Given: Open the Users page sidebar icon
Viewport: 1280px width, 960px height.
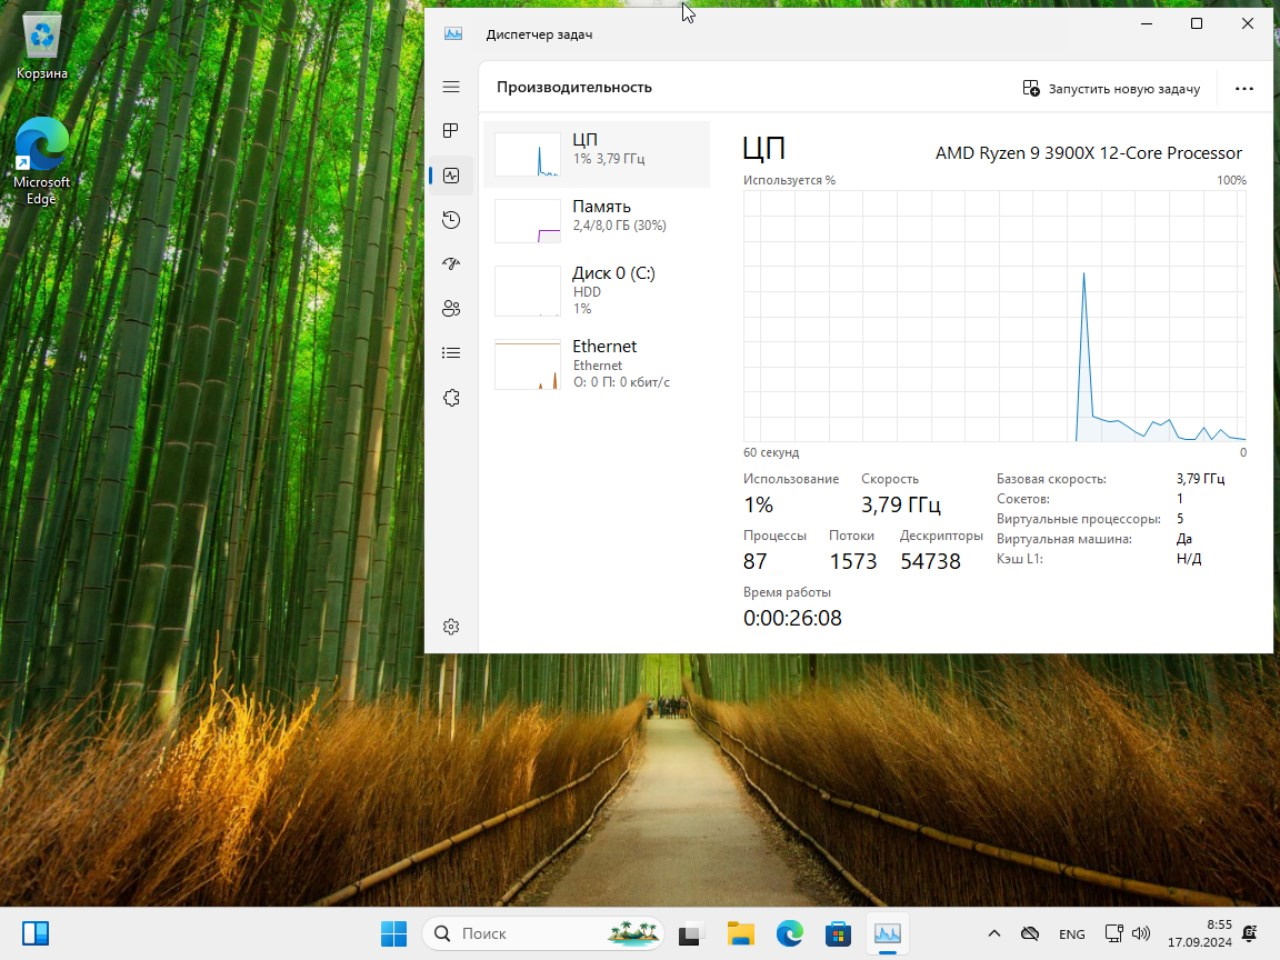Looking at the screenshot, I should [x=451, y=309].
